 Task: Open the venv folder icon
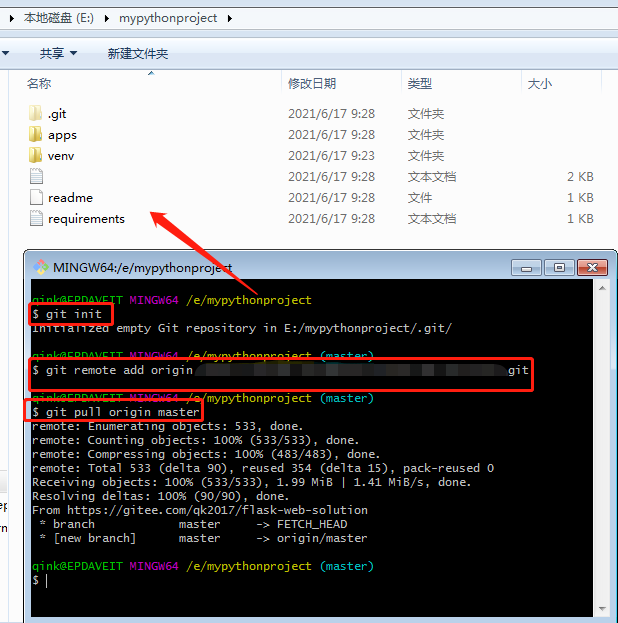click(x=35, y=155)
